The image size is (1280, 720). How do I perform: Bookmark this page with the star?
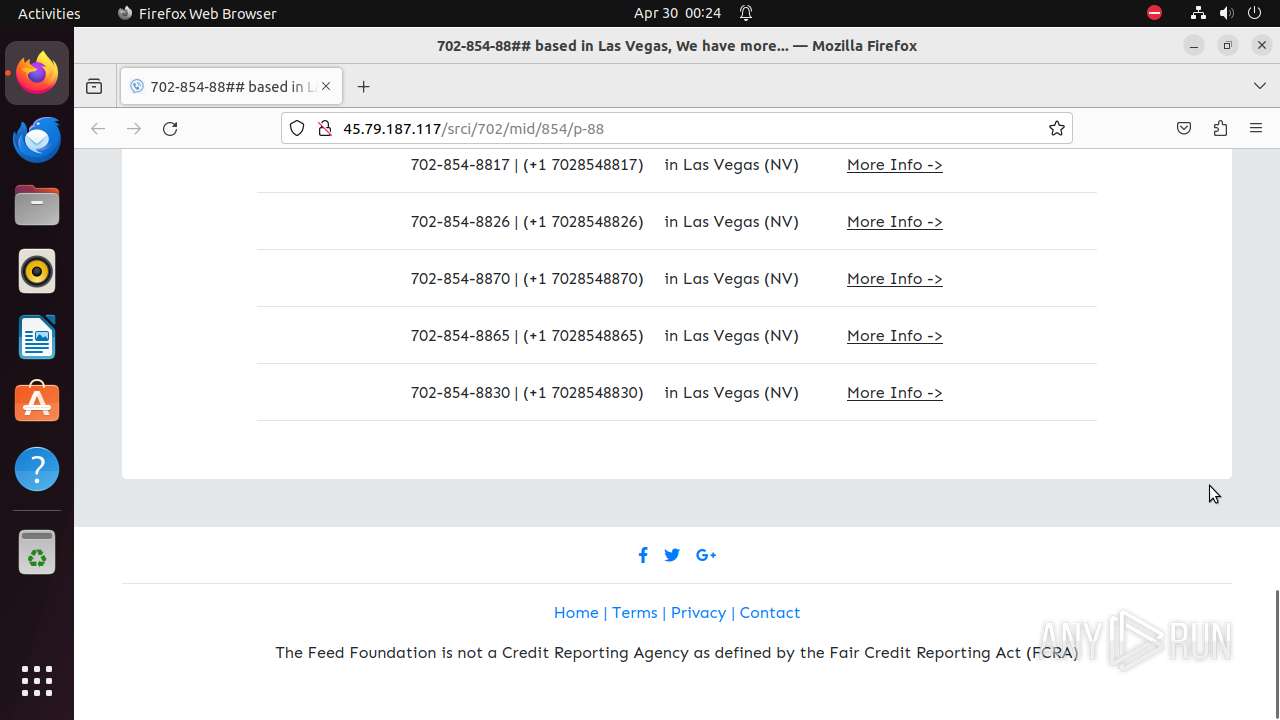[x=1056, y=128]
